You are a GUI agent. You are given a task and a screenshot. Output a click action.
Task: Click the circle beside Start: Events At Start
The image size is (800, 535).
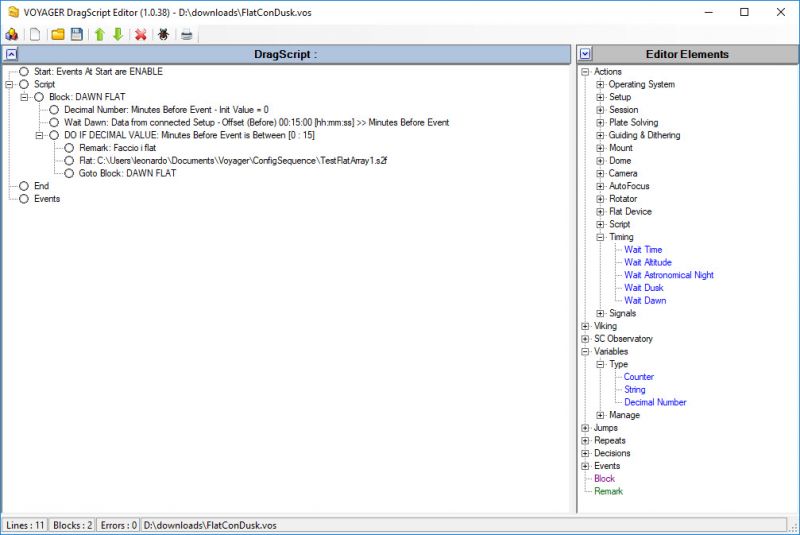tap(24, 71)
